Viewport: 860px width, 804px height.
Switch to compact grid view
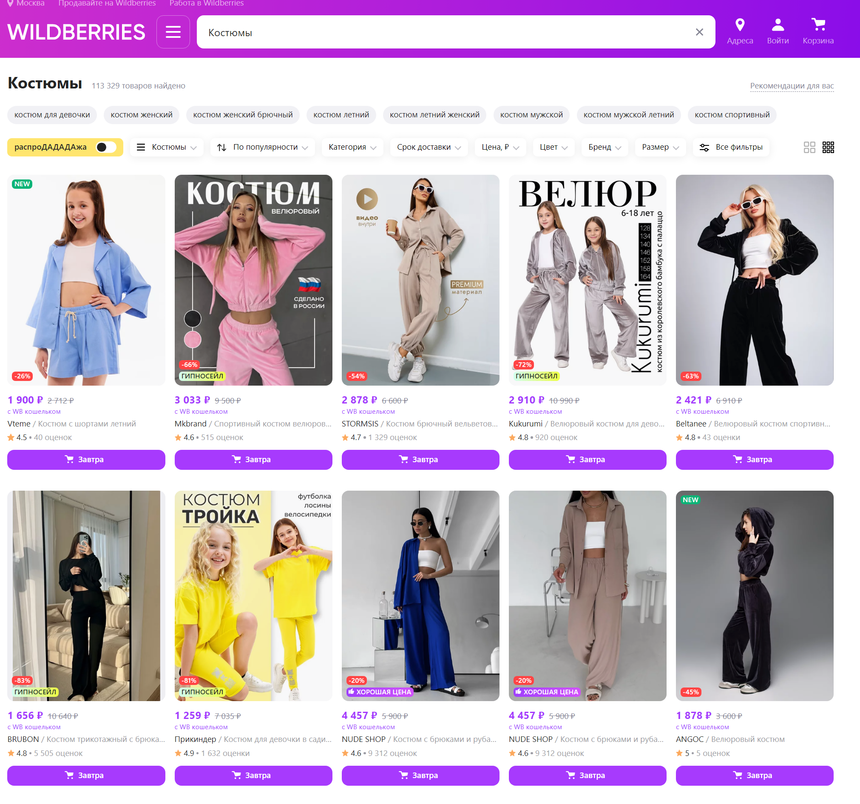tap(828, 147)
